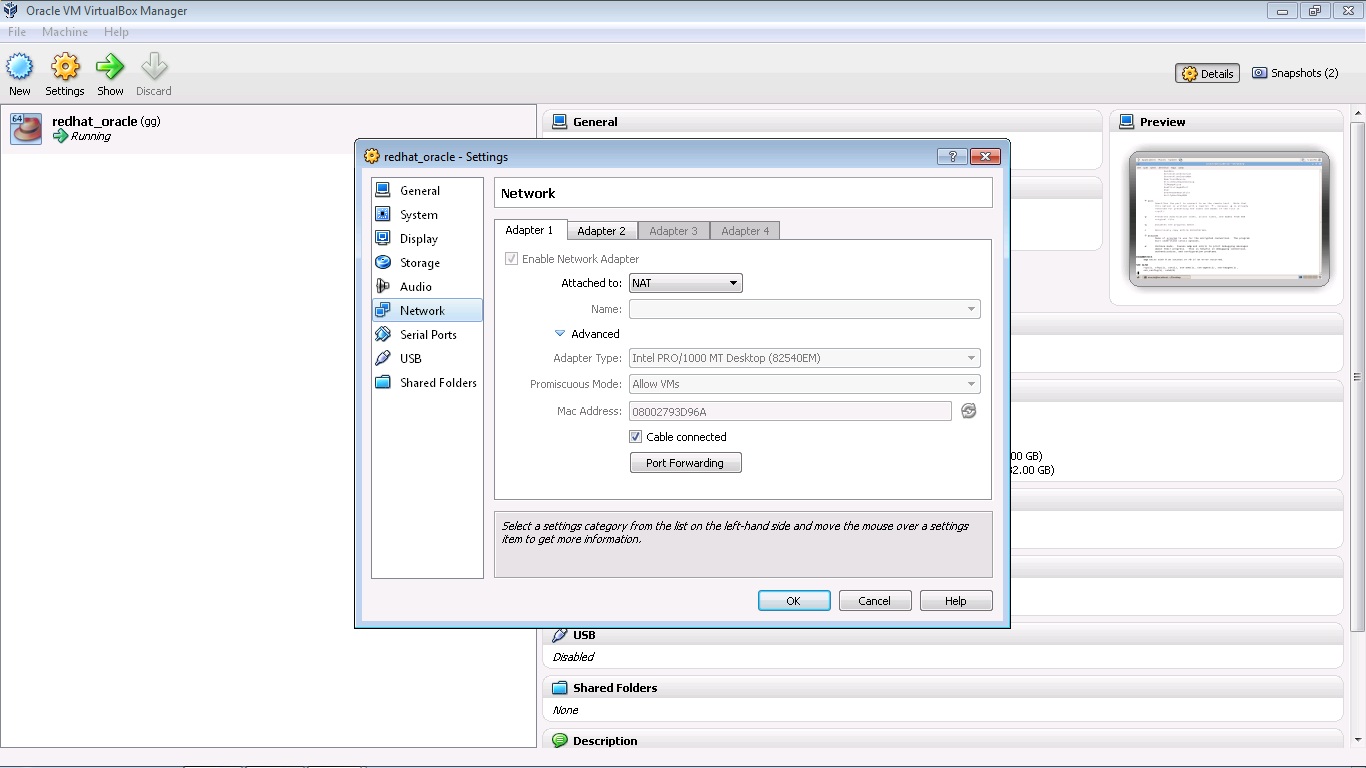
Task: Open the Serial Ports settings category
Action: coord(427,334)
